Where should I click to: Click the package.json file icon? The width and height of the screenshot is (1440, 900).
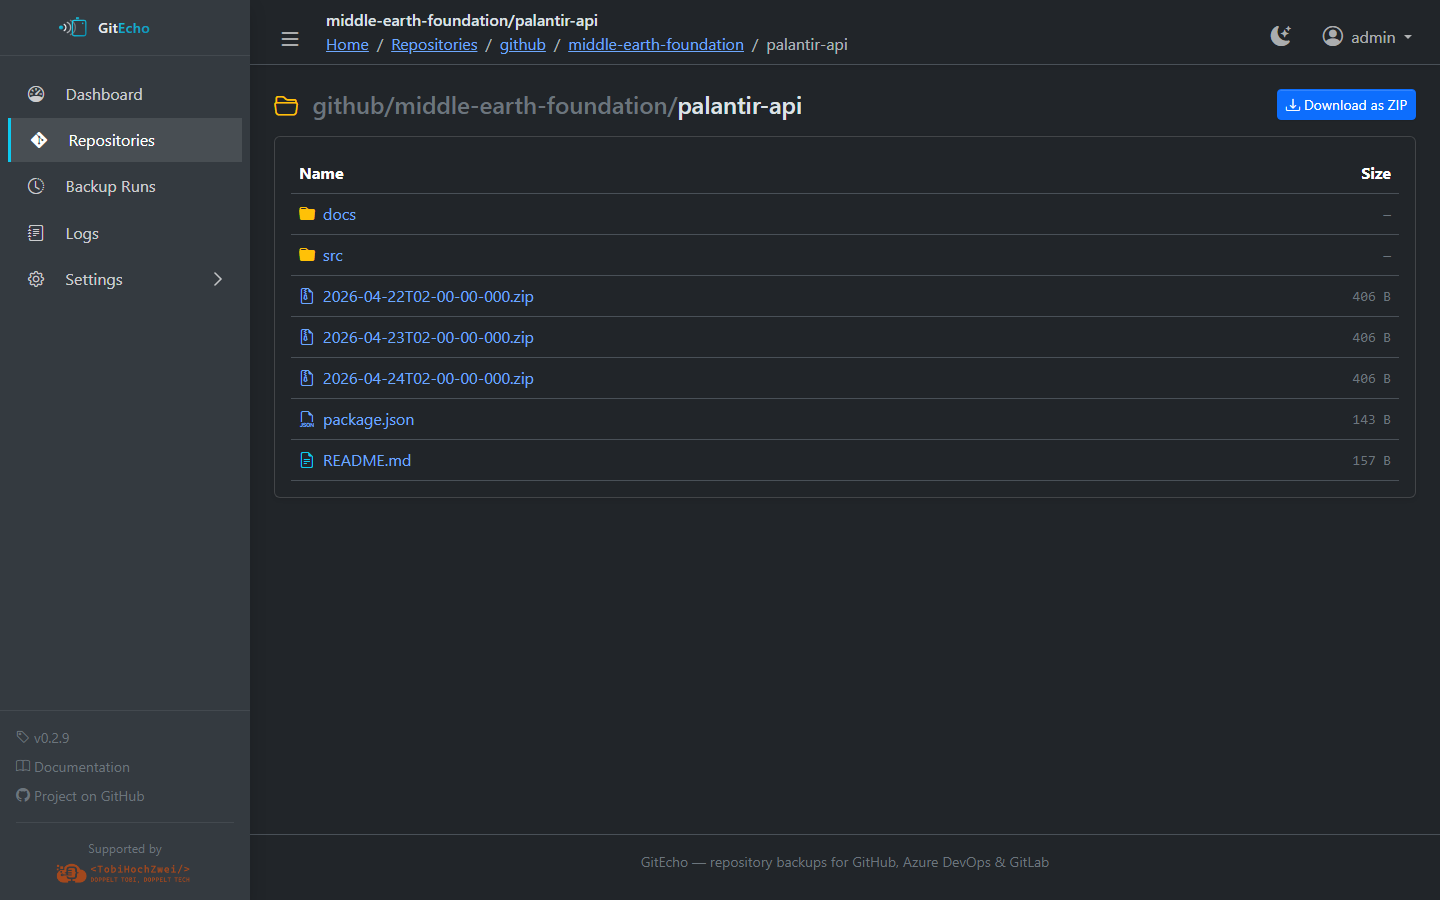(x=307, y=419)
